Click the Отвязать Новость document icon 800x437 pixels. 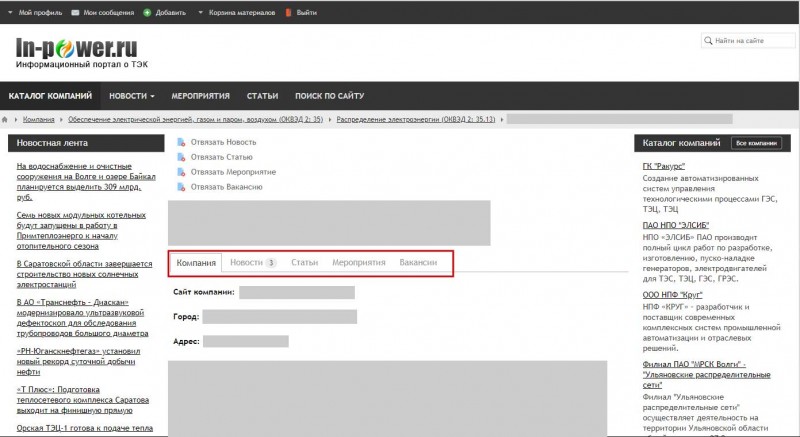(181, 142)
